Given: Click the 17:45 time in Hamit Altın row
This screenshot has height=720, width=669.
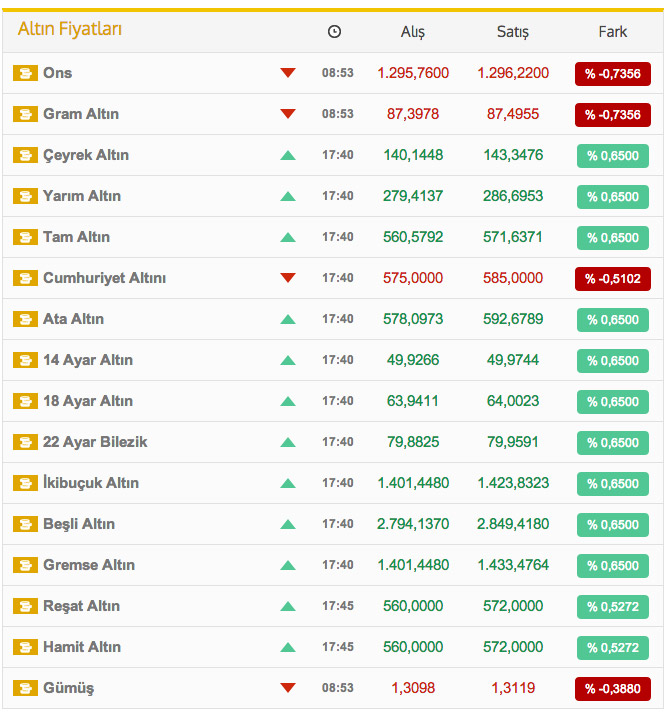Looking at the screenshot, I should tap(337, 647).
